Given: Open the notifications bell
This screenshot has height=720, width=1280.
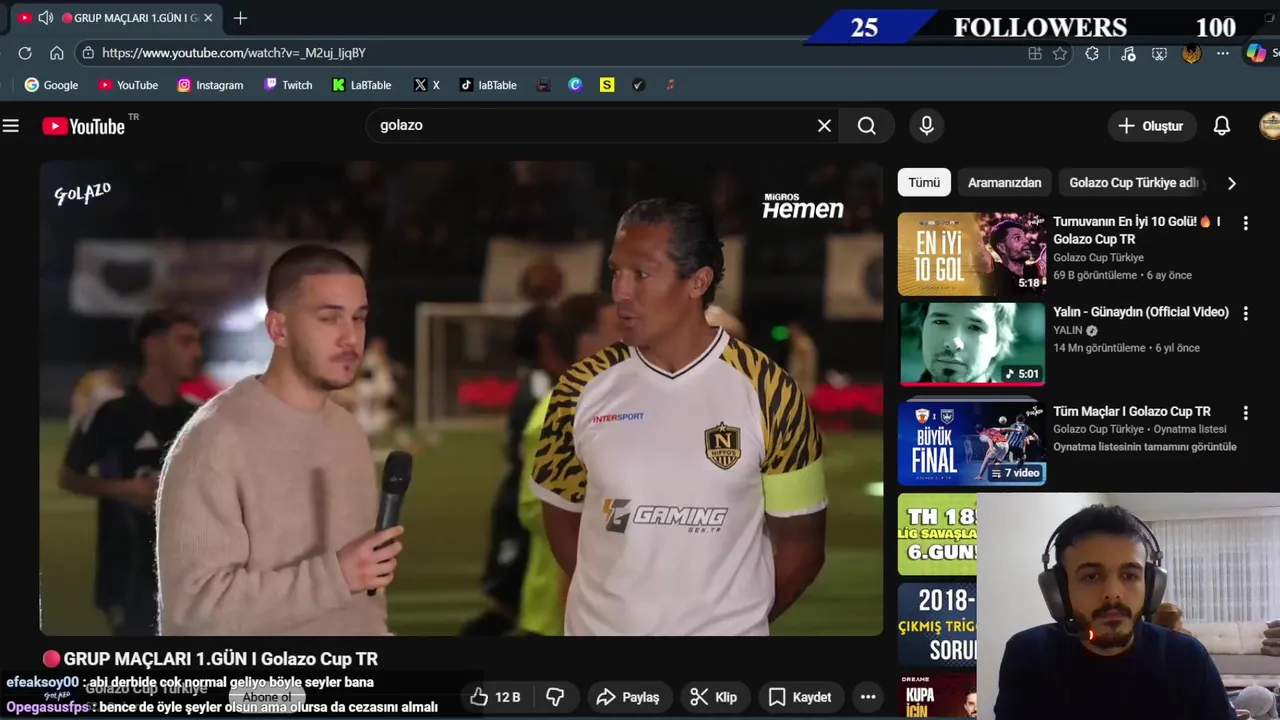Looking at the screenshot, I should click(1222, 126).
